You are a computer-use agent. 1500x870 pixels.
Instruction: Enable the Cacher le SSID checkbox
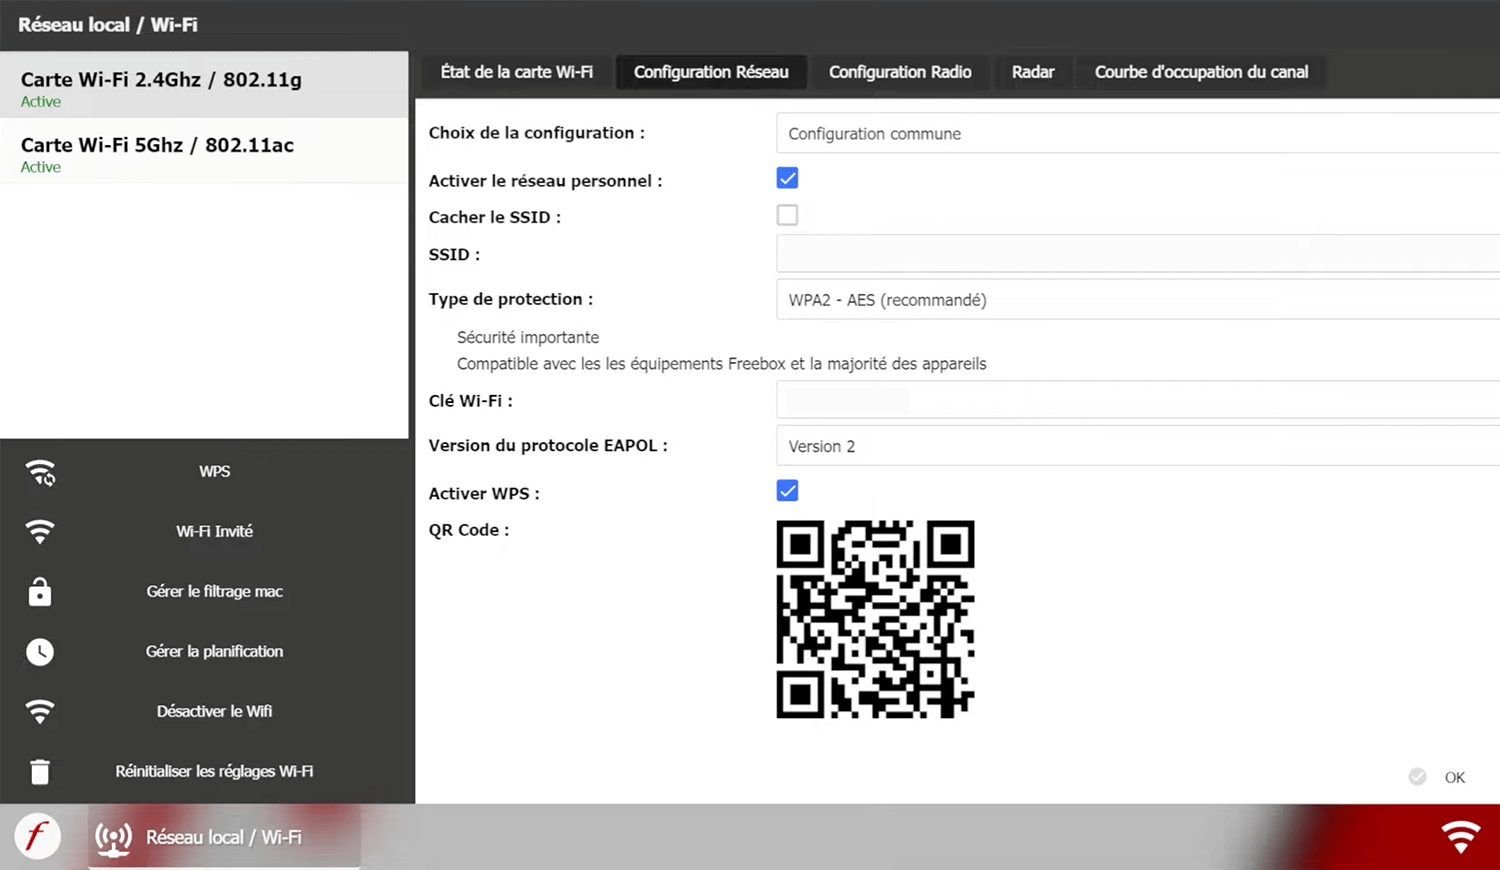(787, 215)
